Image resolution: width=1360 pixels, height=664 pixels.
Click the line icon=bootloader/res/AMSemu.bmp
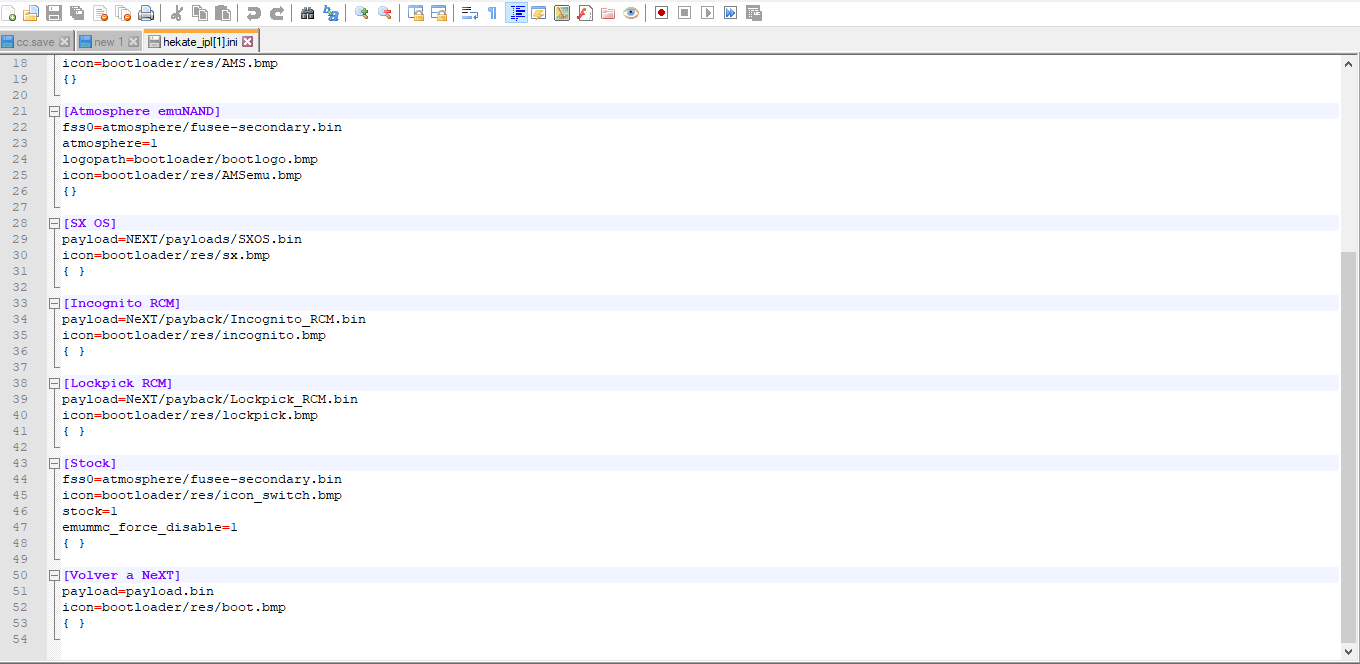click(x=182, y=176)
